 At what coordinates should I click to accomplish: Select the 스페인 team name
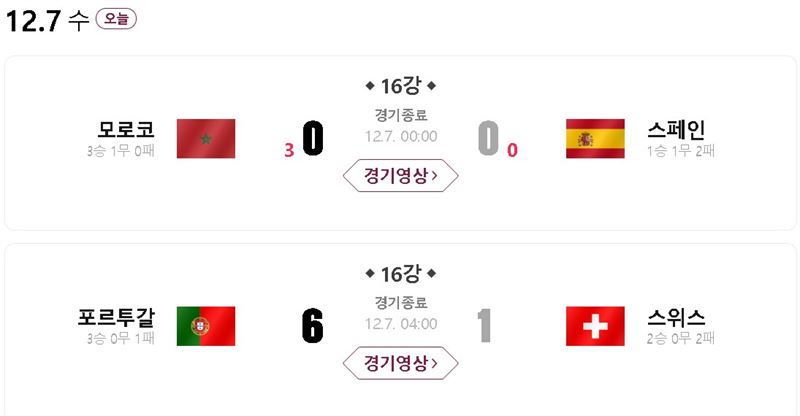676,129
